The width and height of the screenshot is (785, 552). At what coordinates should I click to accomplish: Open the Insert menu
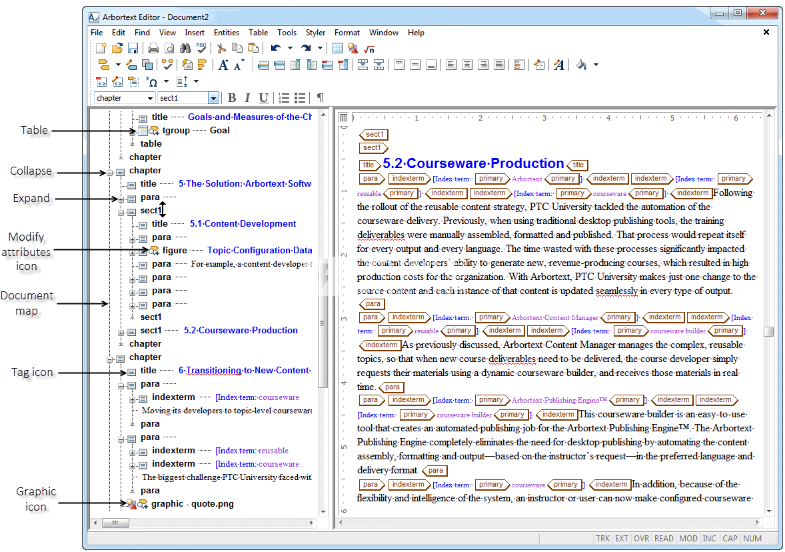tap(194, 33)
